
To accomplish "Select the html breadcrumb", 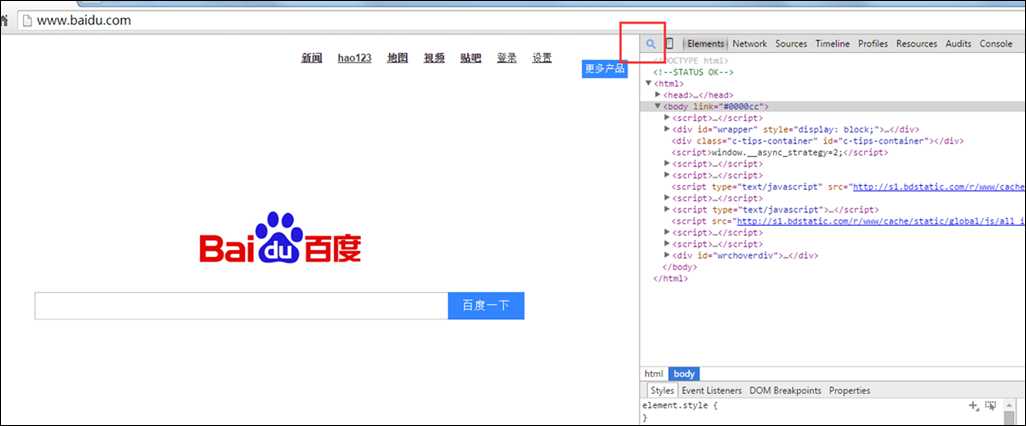I will tap(654, 374).
